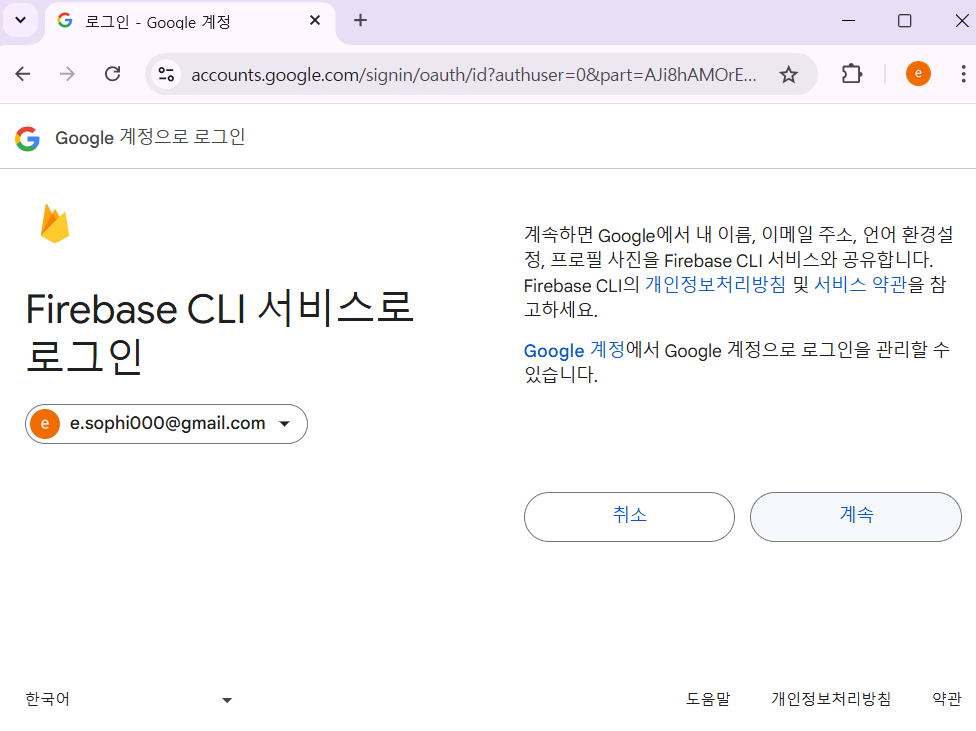
Task: Open the 한국어 language dropdown
Action: pos(129,699)
